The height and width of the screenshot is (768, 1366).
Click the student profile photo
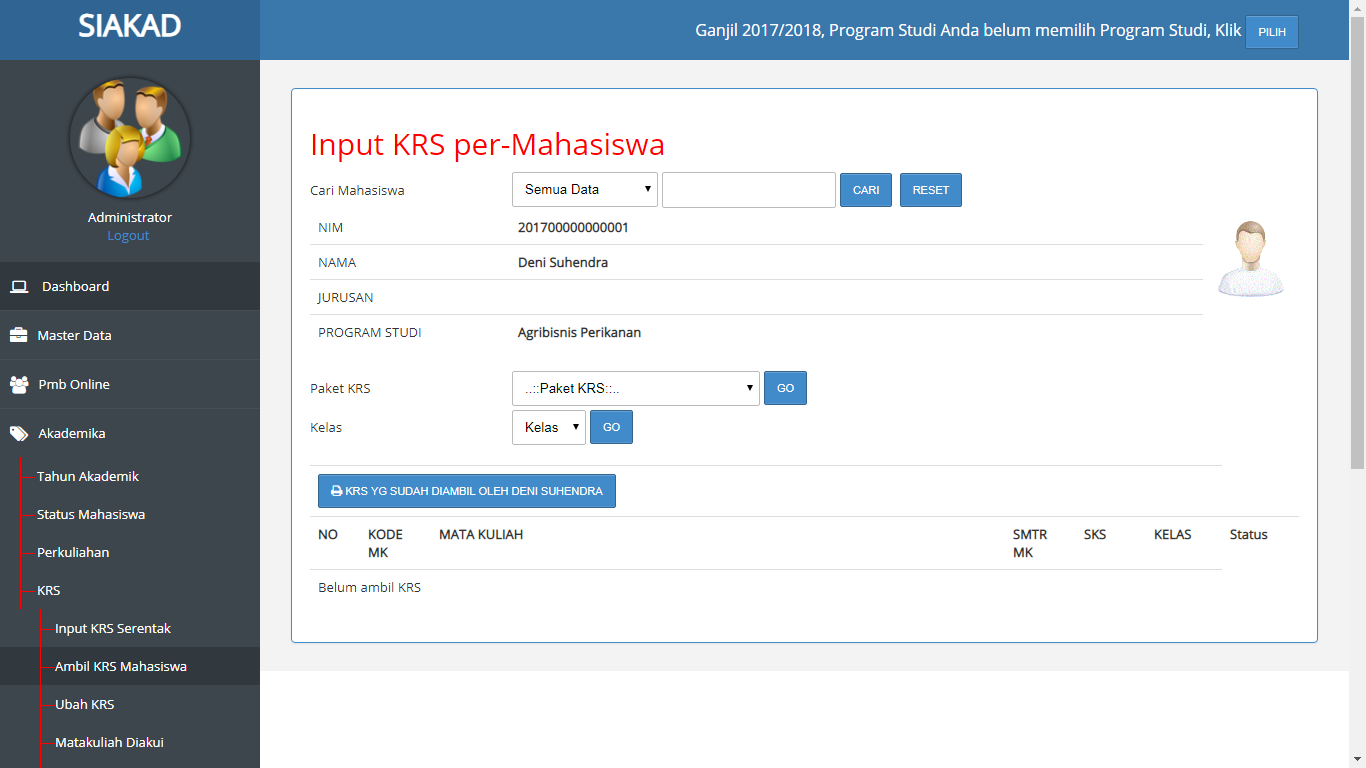coord(1251,259)
